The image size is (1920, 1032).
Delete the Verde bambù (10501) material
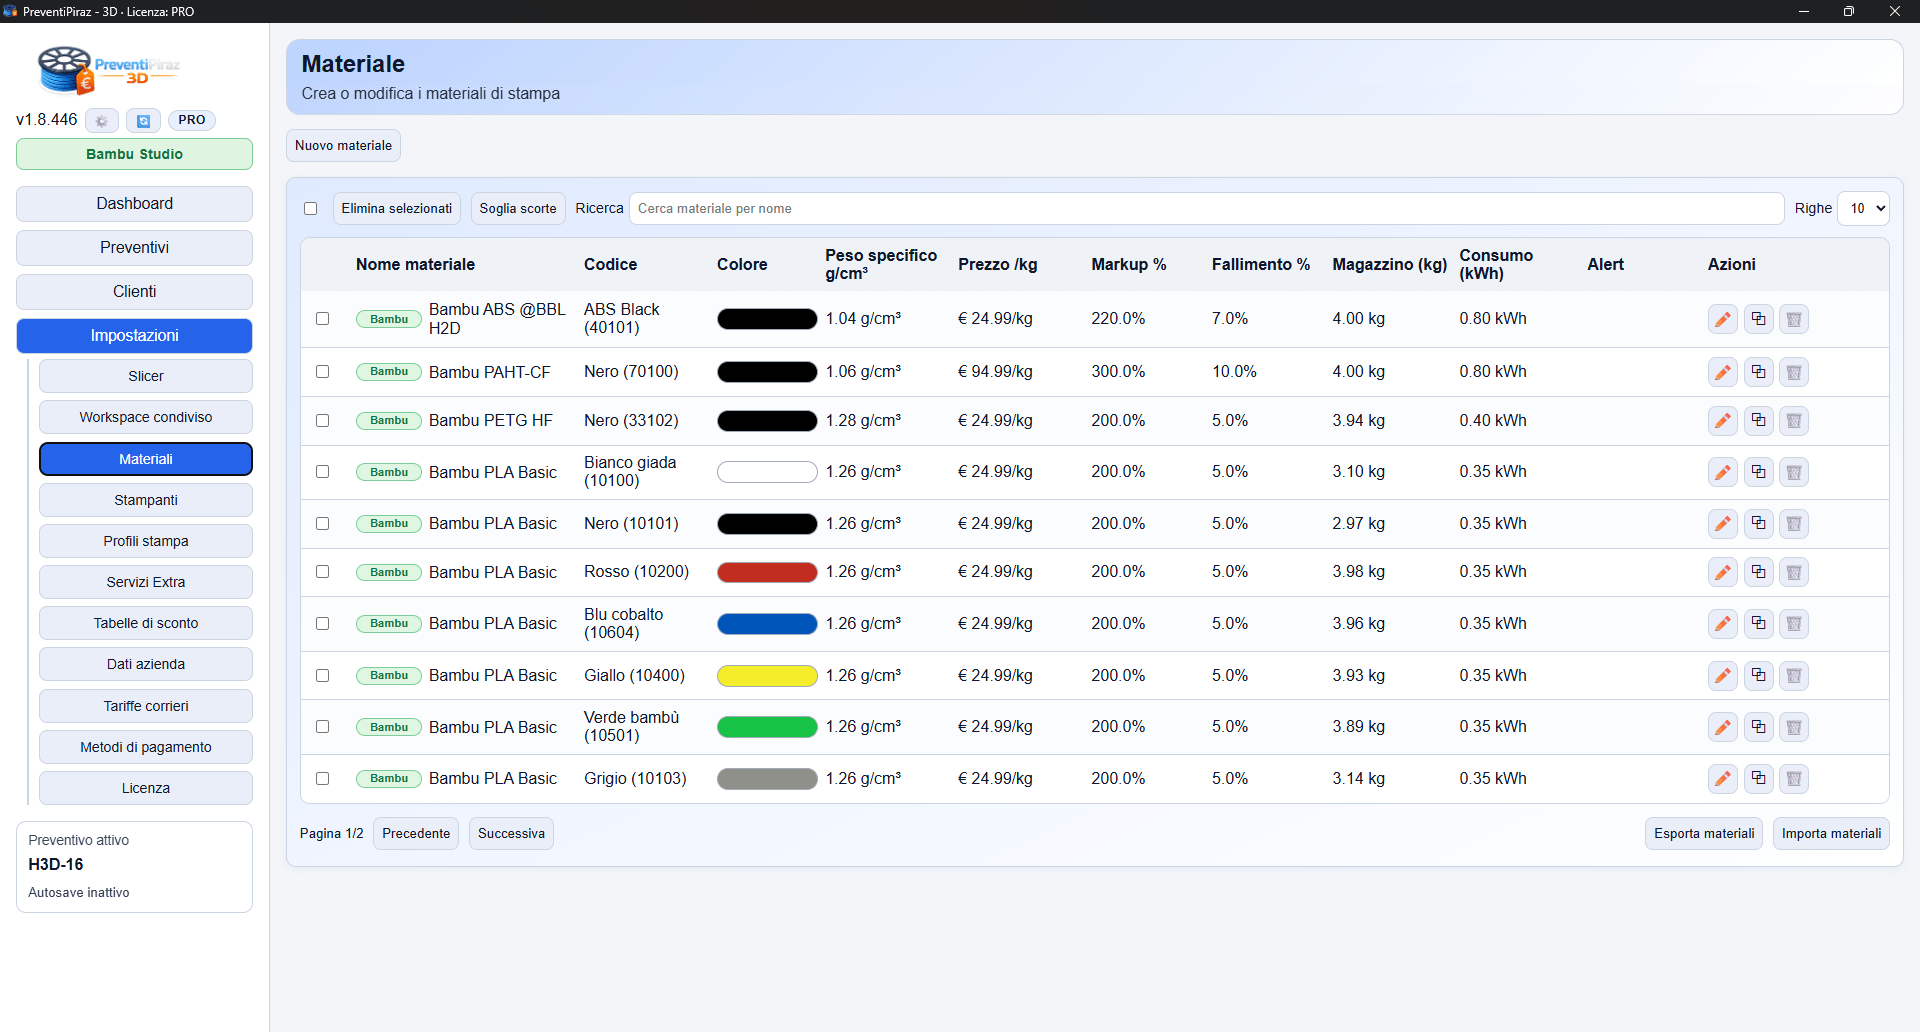1794,727
